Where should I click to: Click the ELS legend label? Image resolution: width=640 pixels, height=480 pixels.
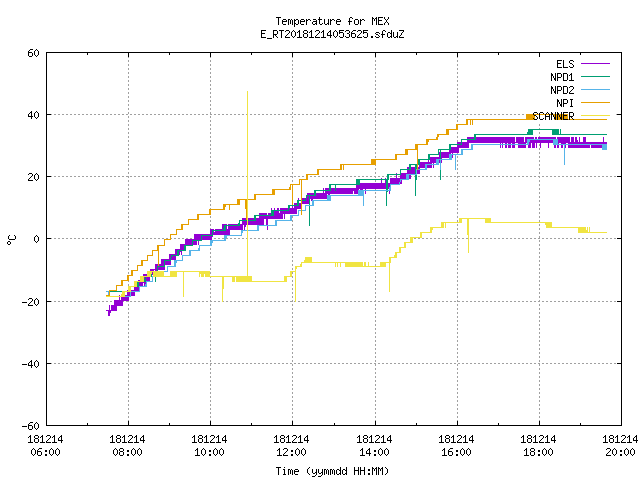point(565,64)
